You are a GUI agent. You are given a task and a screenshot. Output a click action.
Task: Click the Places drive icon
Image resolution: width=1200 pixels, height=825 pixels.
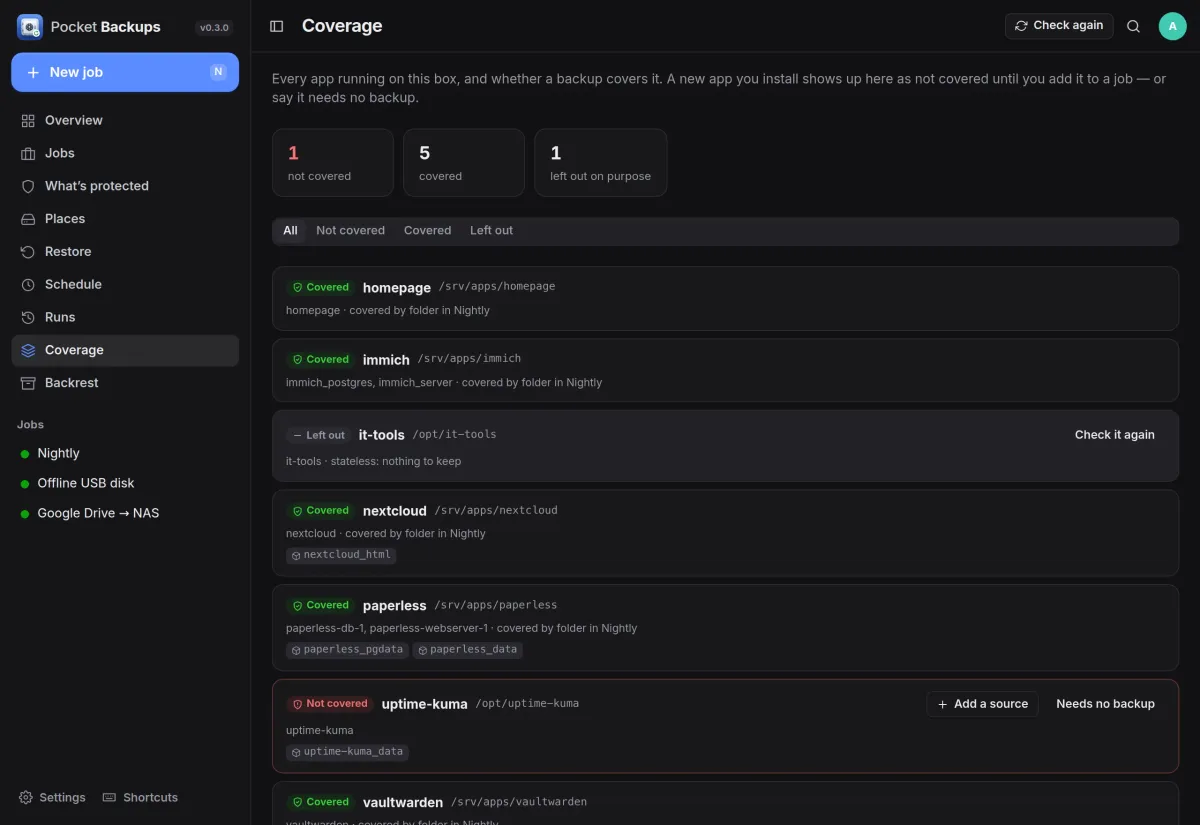coord(28,219)
